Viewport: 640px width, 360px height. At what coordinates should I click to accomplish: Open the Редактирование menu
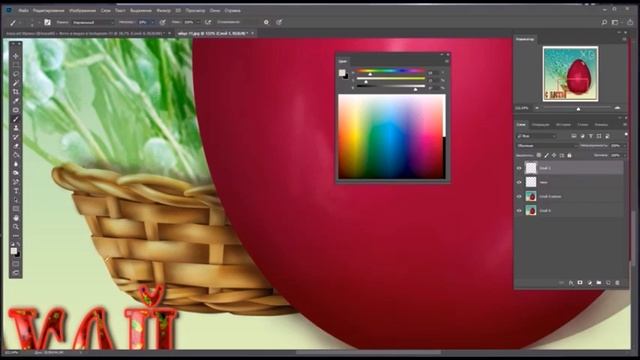pyautogui.click(x=49, y=11)
